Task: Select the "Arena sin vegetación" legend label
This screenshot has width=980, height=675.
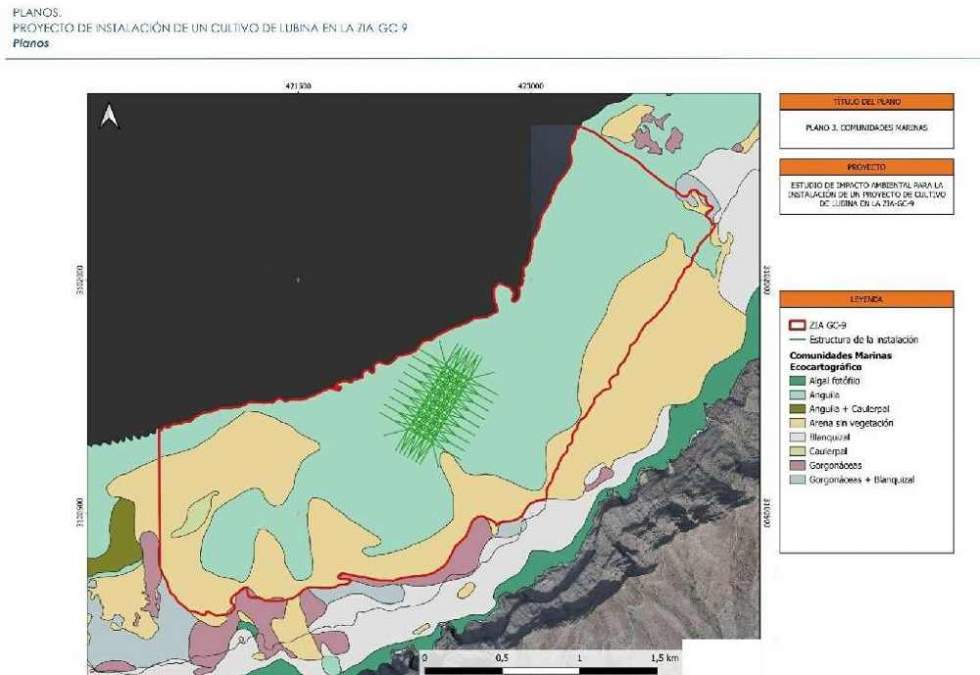Action: click(851, 423)
